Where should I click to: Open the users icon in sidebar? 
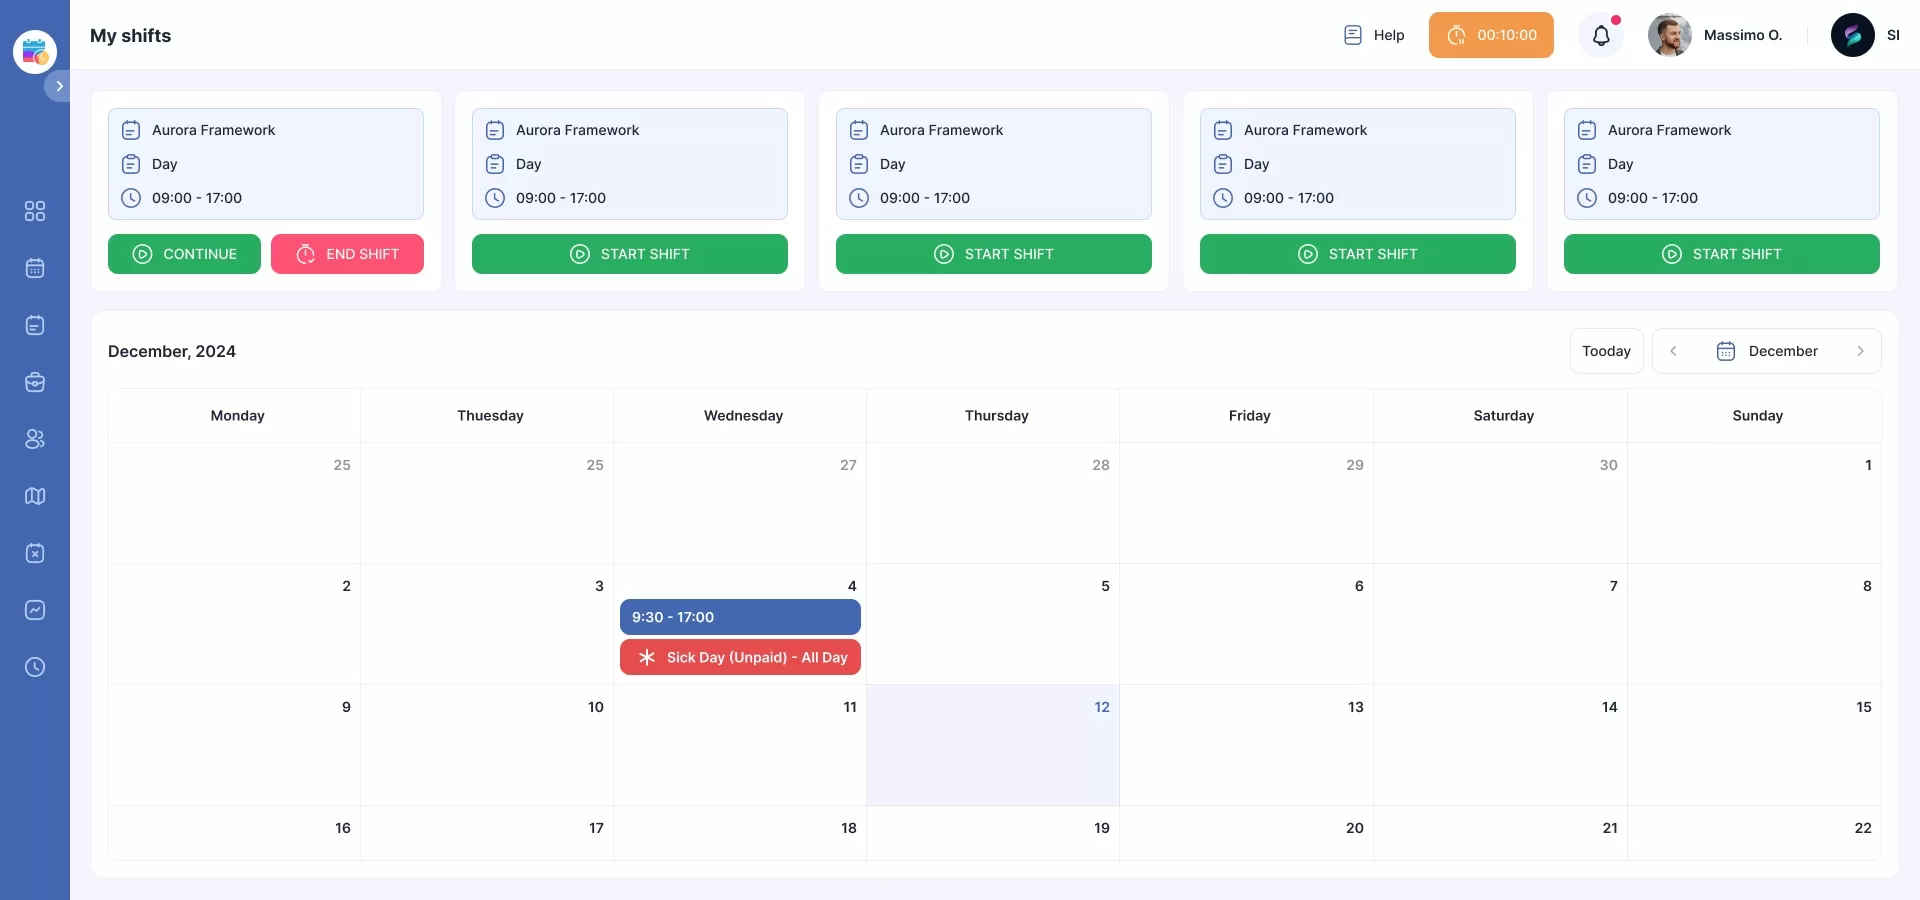click(x=35, y=439)
